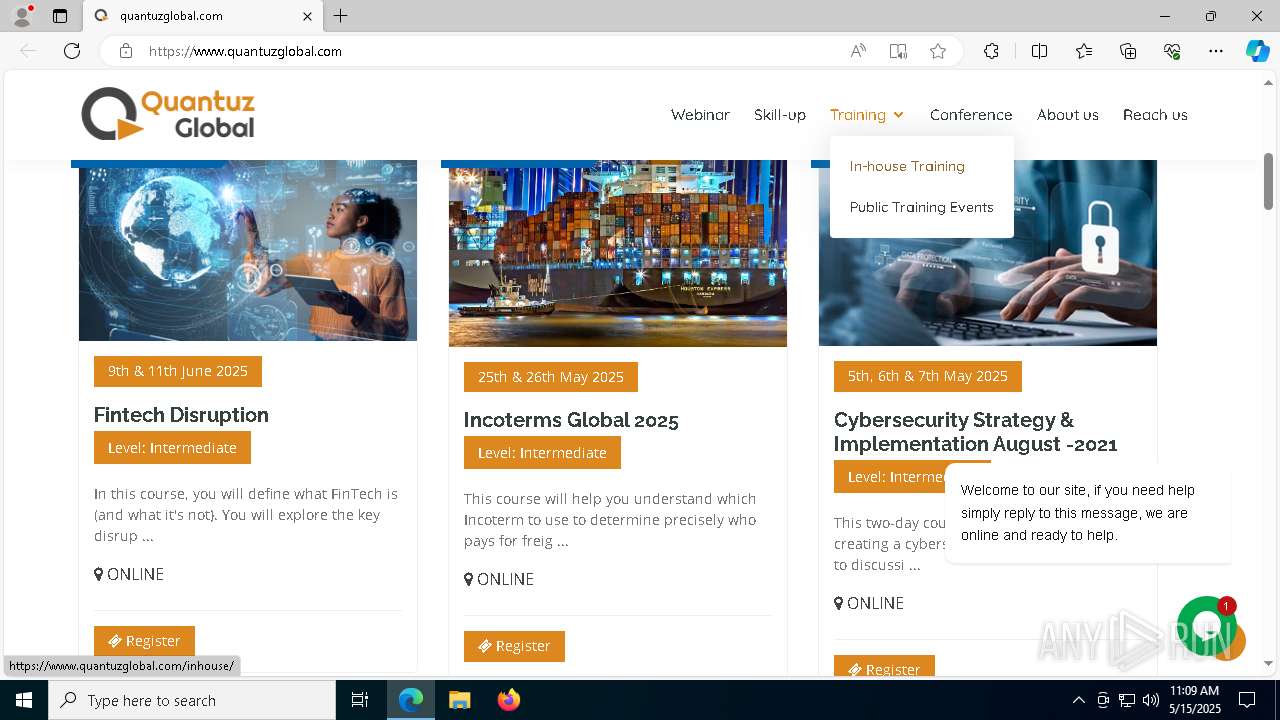The width and height of the screenshot is (1280, 720).
Task: Click the page vertical scrollbar thumb
Action: pos(1269,181)
